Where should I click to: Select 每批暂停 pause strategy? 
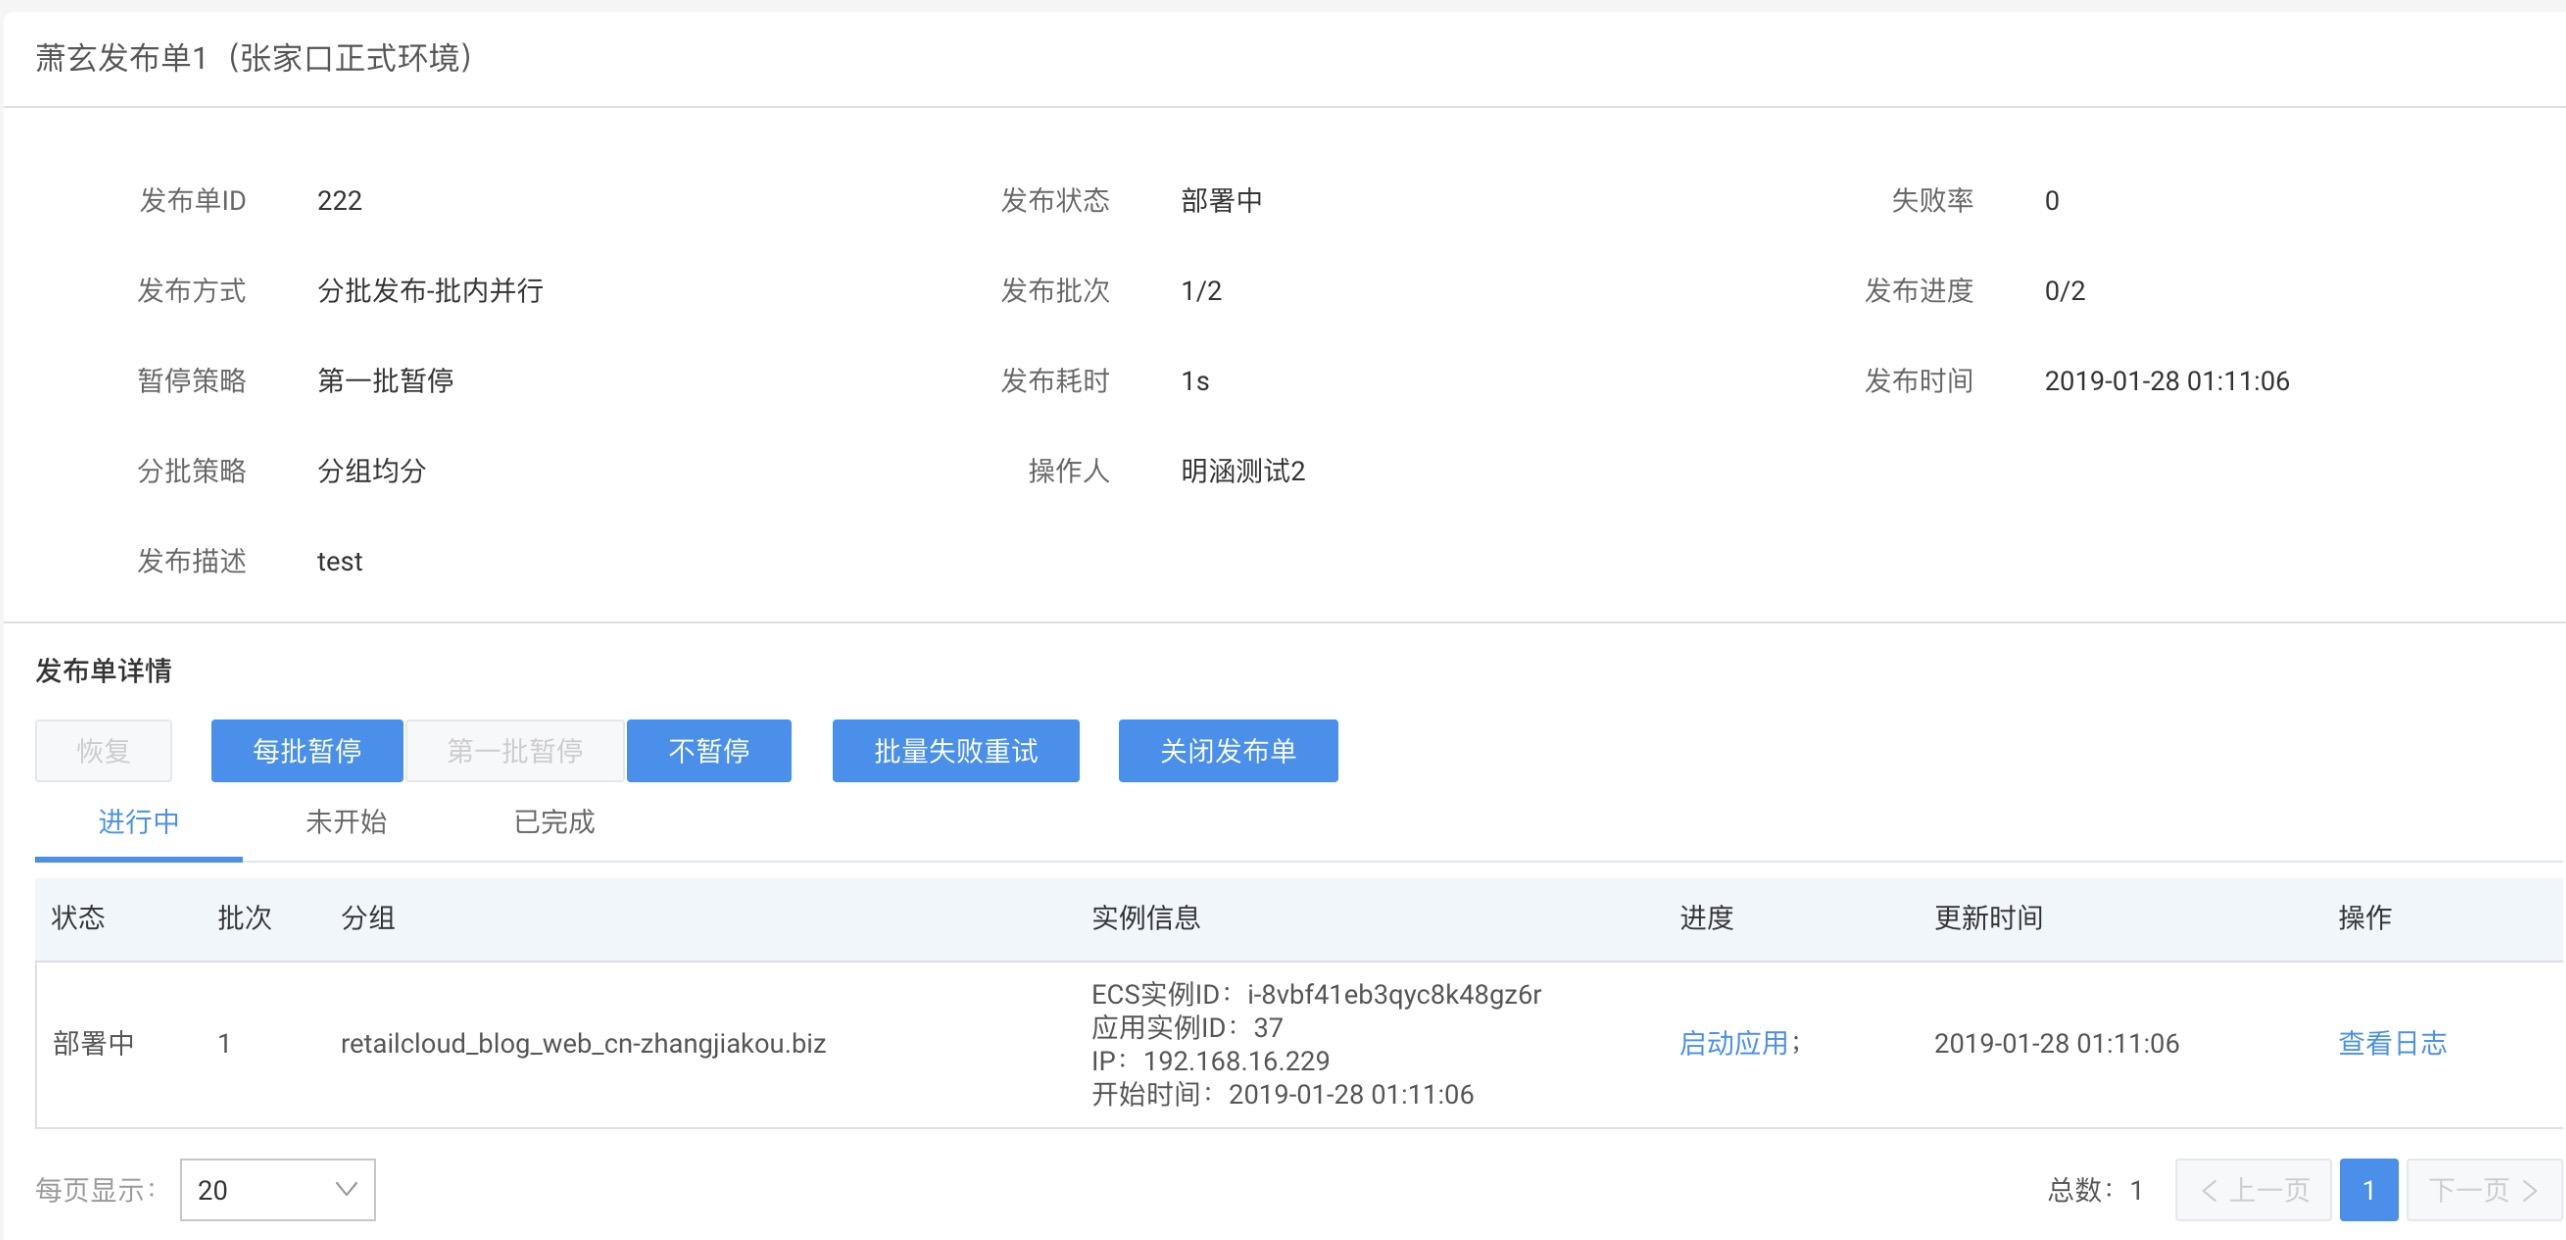click(306, 750)
